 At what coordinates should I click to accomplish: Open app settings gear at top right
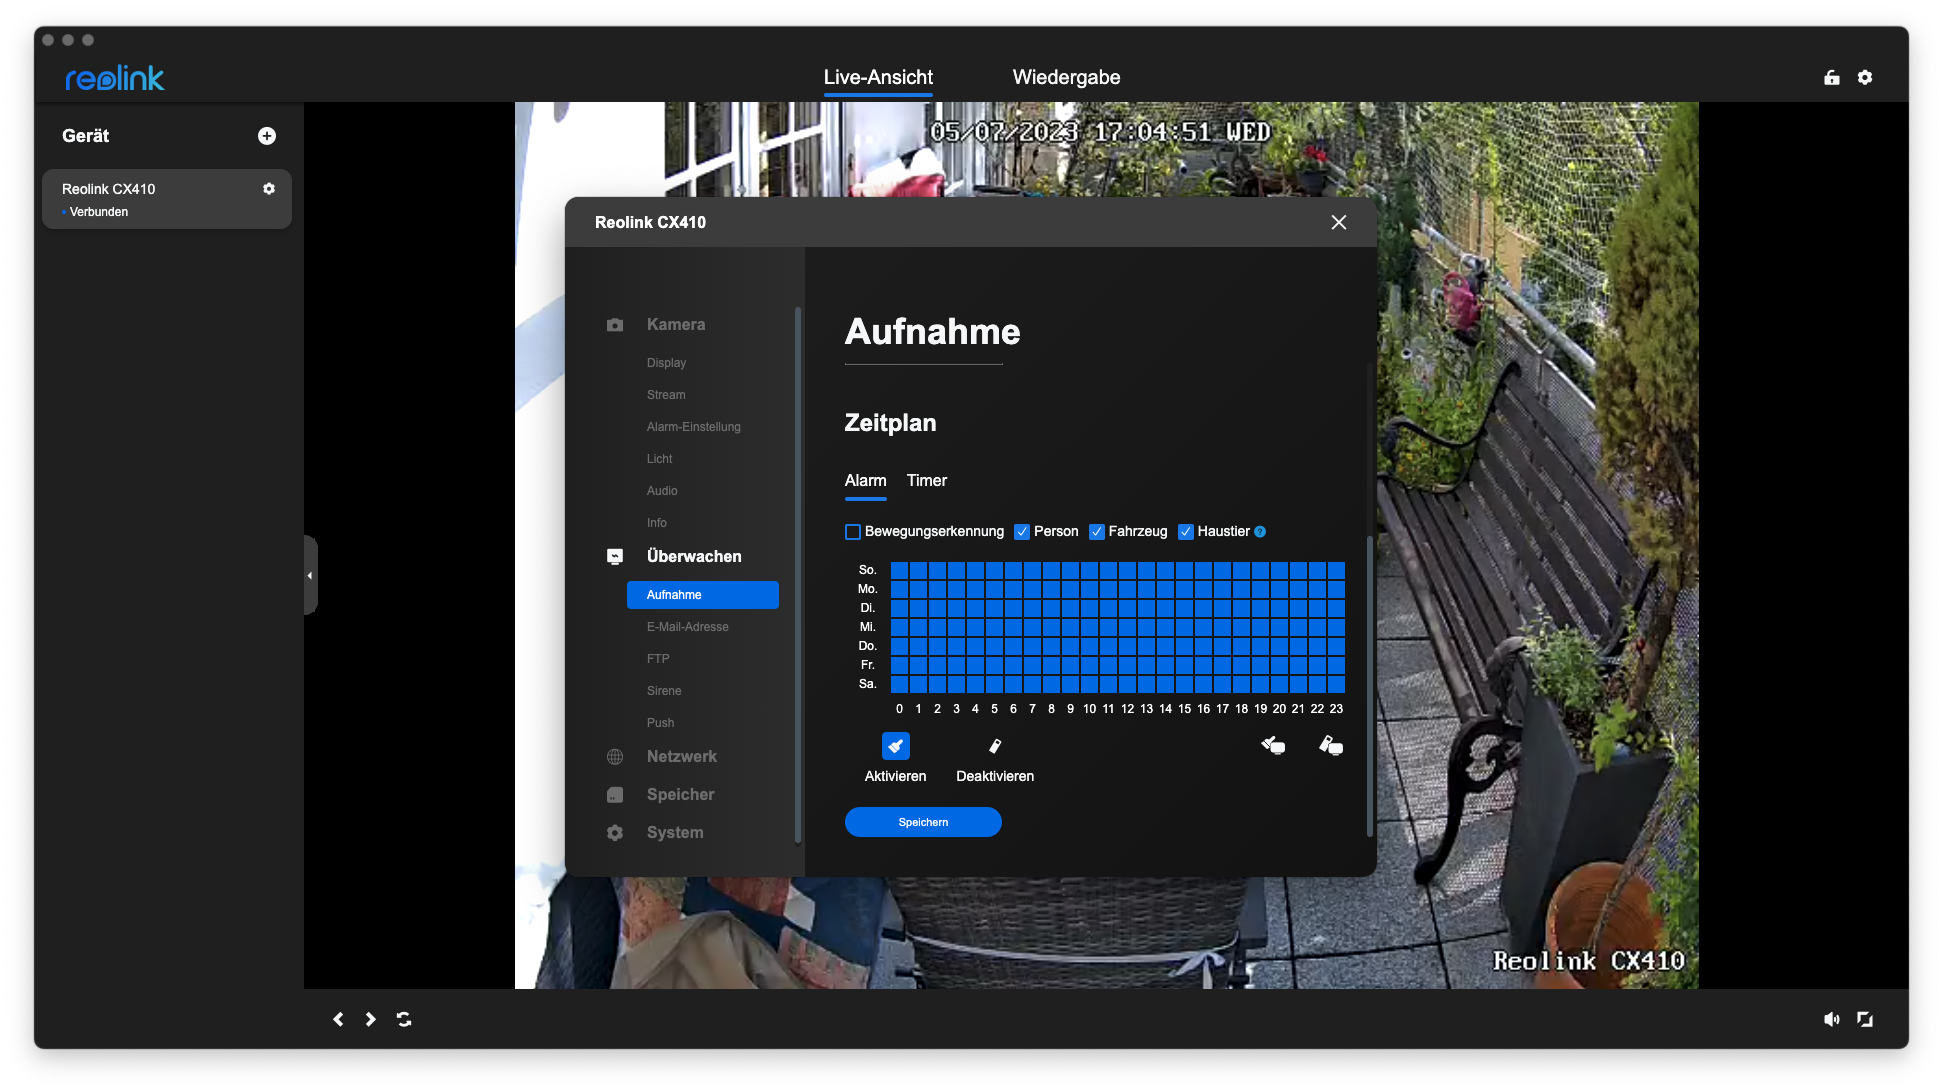(x=1865, y=78)
